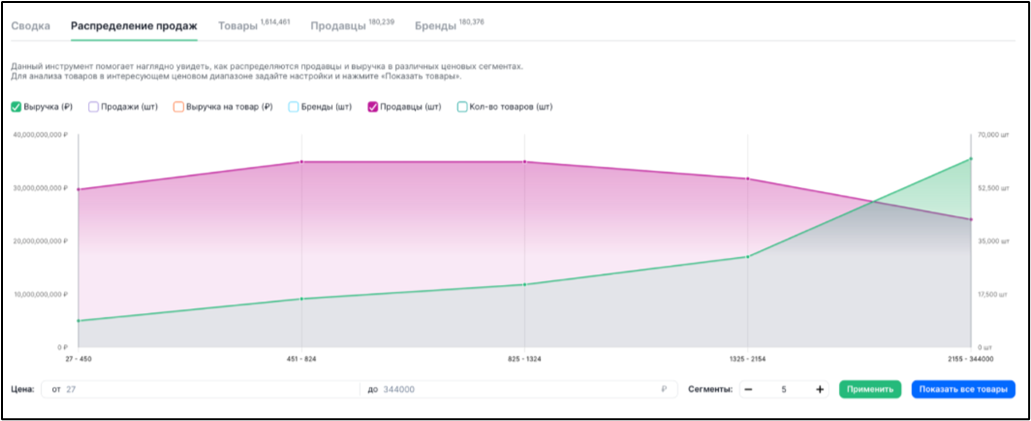Click the purple sellers point at 451 - 824
This screenshot has height=421, width=1031.
tap(301, 162)
